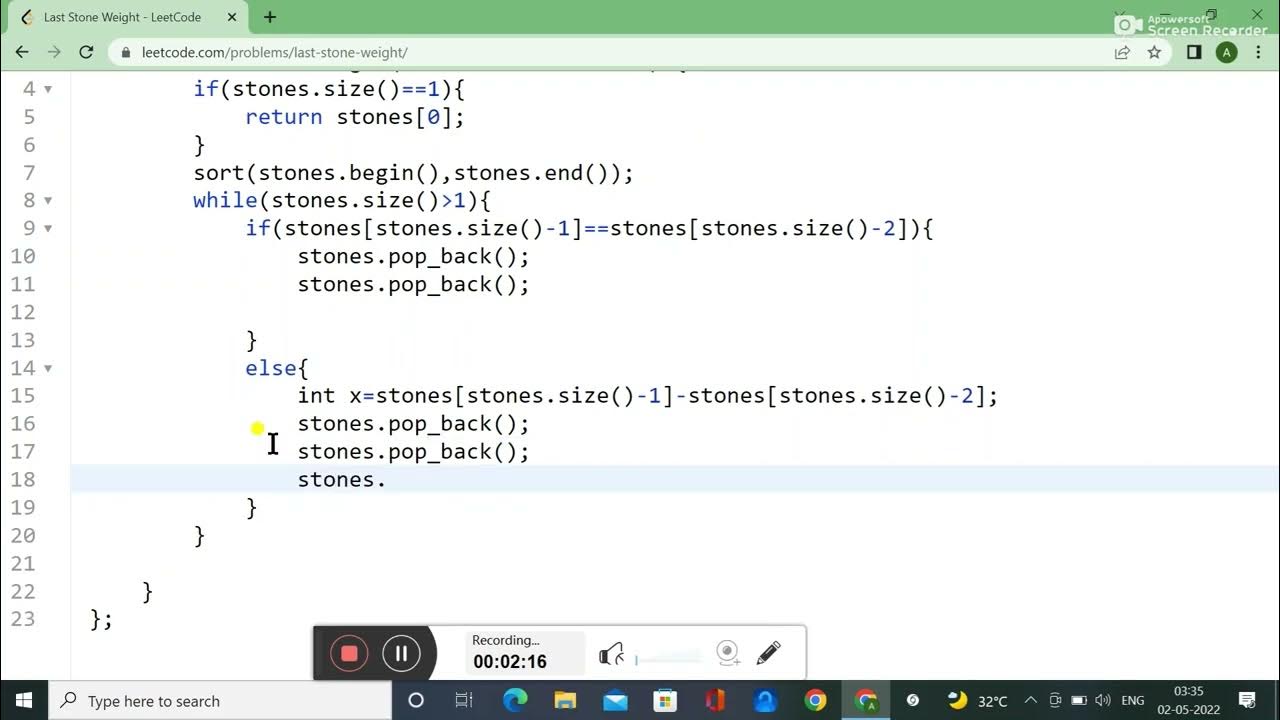Open the first Chrome icon on taskbar

tap(815, 700)
